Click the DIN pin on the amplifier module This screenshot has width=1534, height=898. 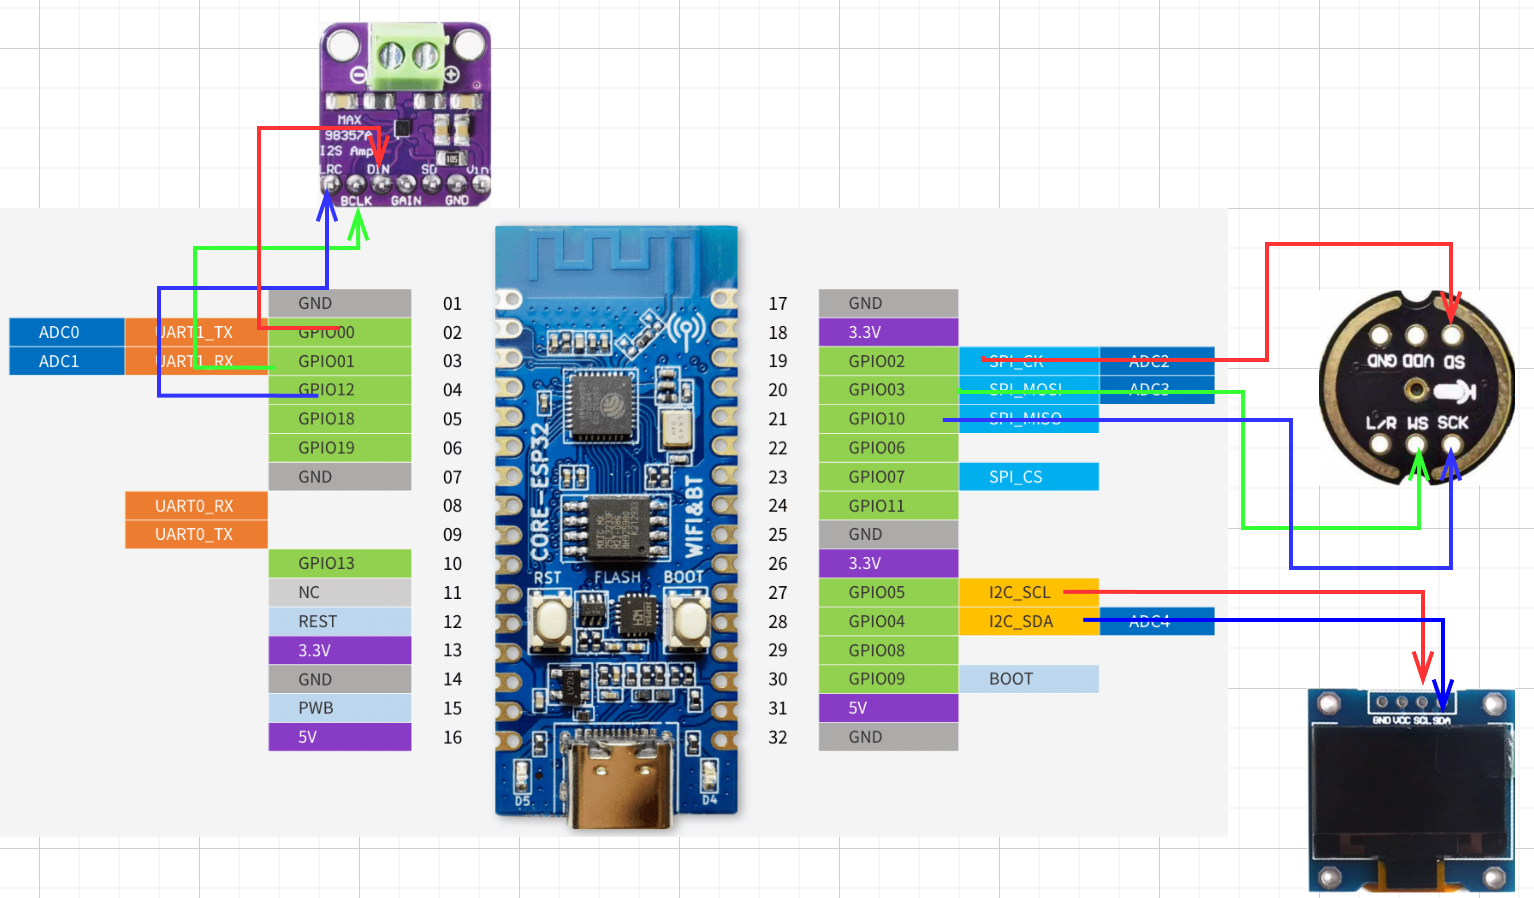coord(380,184)
